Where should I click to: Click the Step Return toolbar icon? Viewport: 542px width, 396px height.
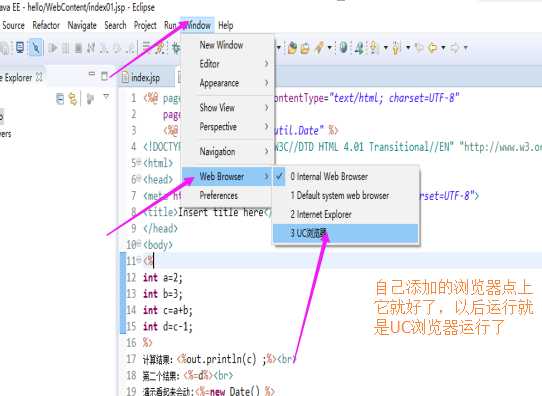(x=131, y=48)
